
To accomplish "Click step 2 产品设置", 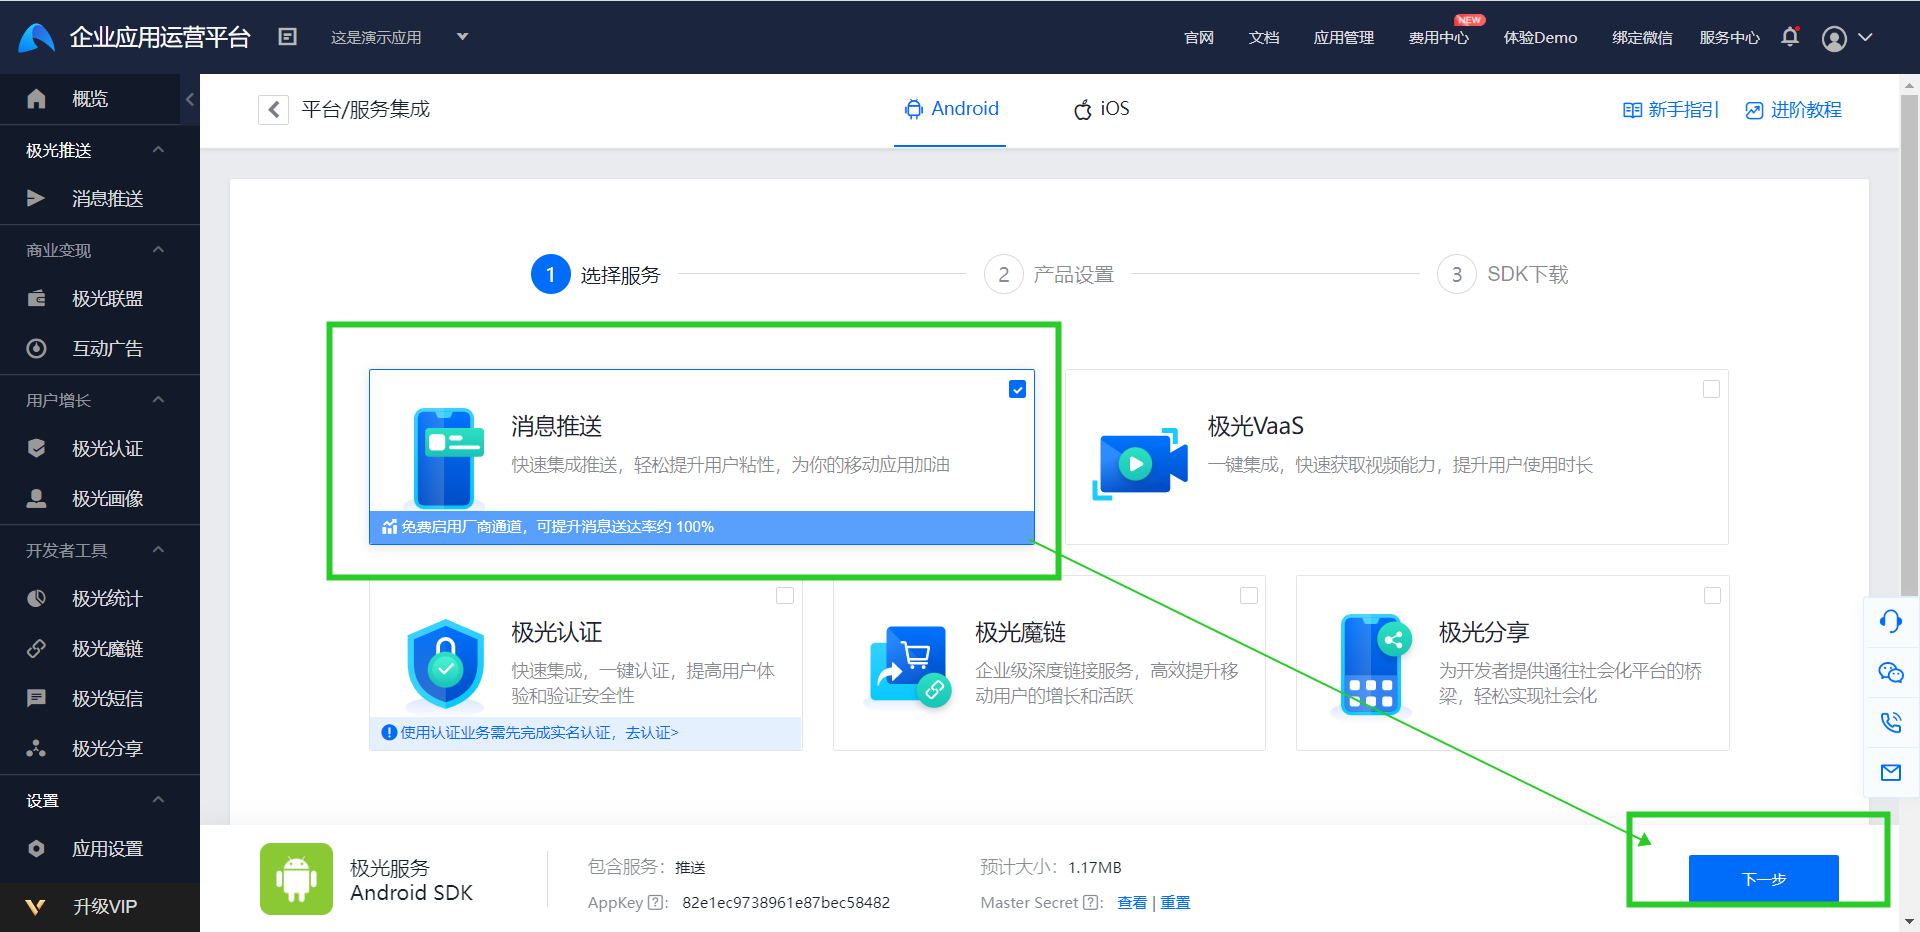I will point(1049,274).
